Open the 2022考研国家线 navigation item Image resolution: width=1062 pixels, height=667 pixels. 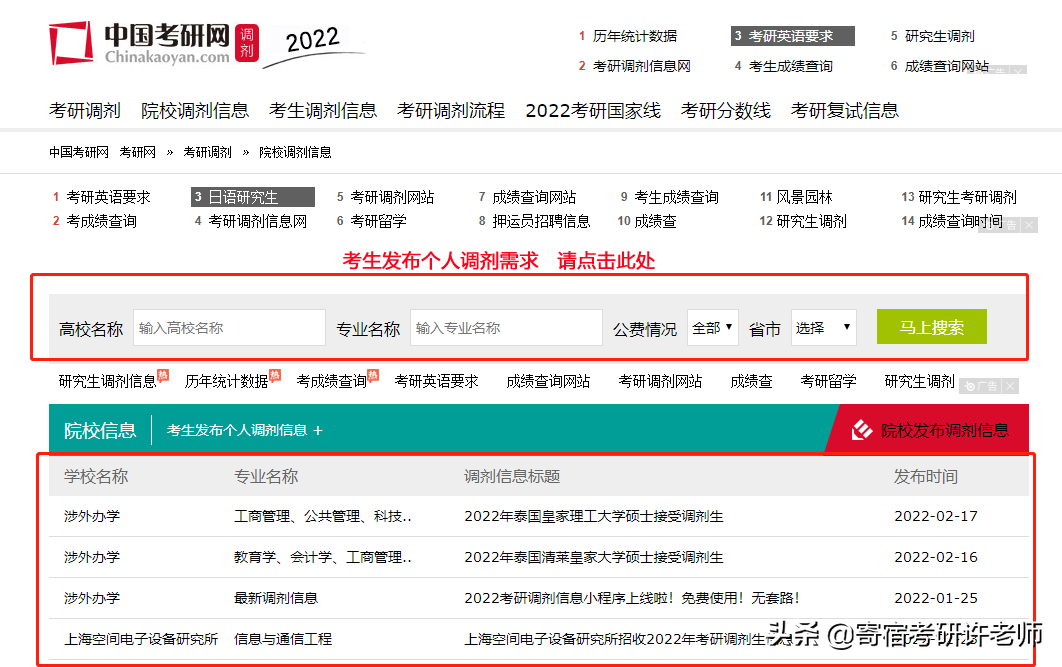click(x=593, y=110)
